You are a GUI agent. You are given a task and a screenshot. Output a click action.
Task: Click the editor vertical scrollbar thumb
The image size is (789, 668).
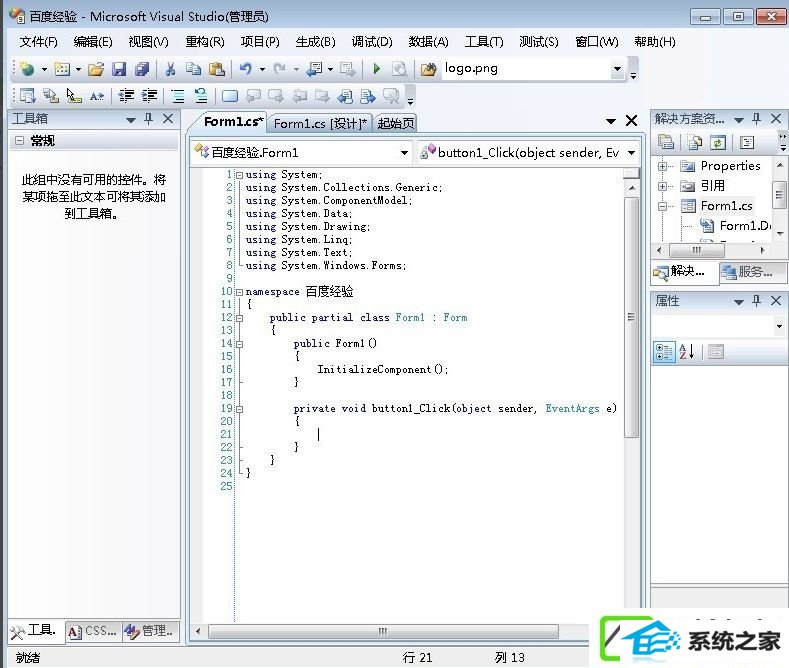point(631,317)
